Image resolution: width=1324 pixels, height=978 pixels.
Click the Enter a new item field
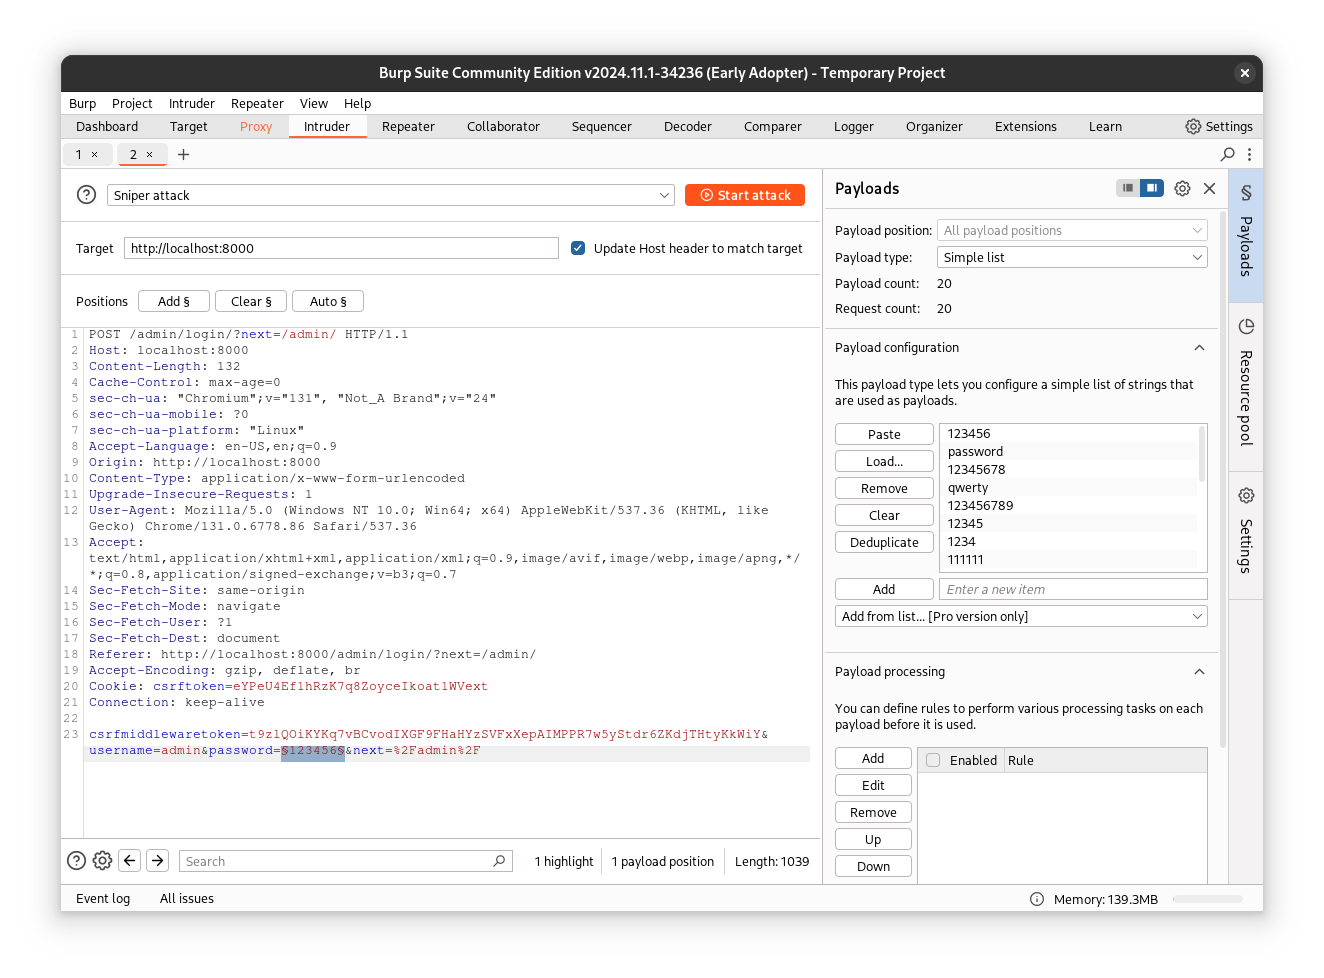(1073, 589)
